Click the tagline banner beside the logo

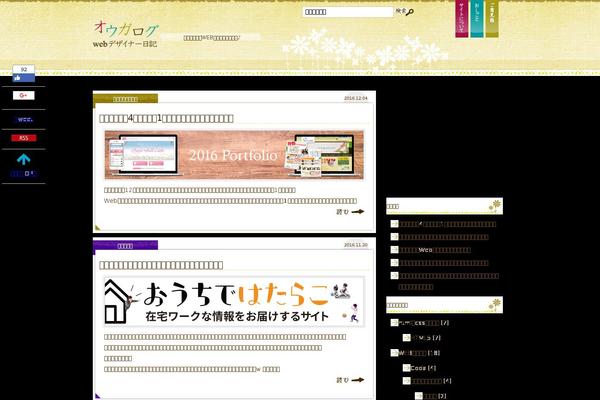[210, 38]
